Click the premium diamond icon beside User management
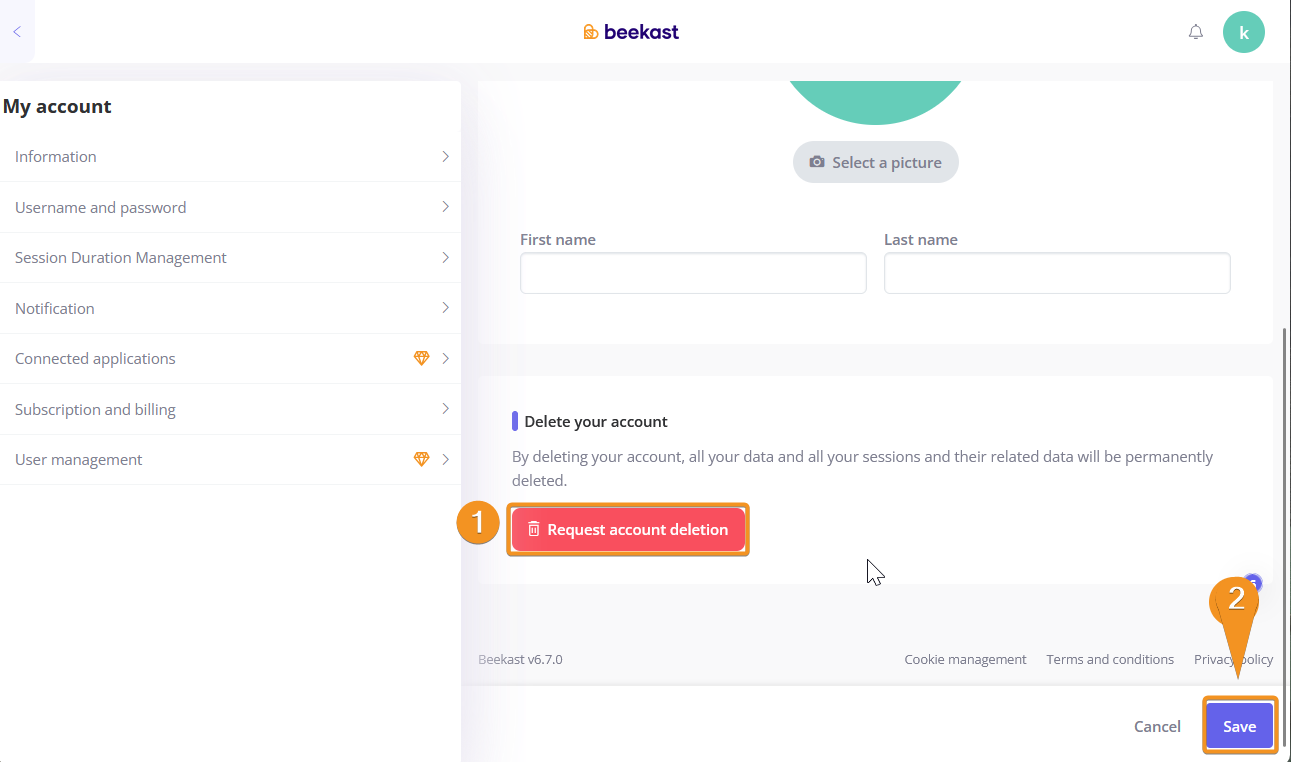This screenshot has width=1291, height=762. (x=421, y=459)
